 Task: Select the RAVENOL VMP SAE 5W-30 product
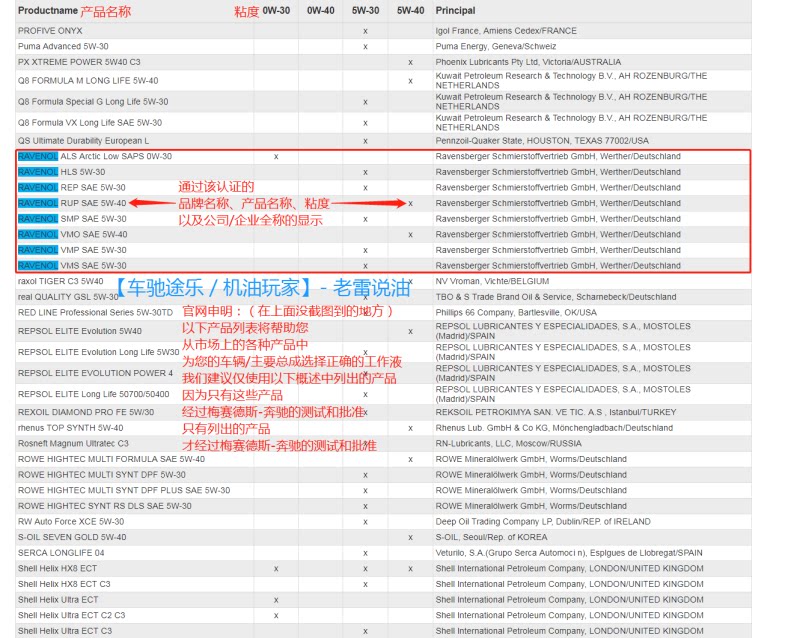point(72,250)
